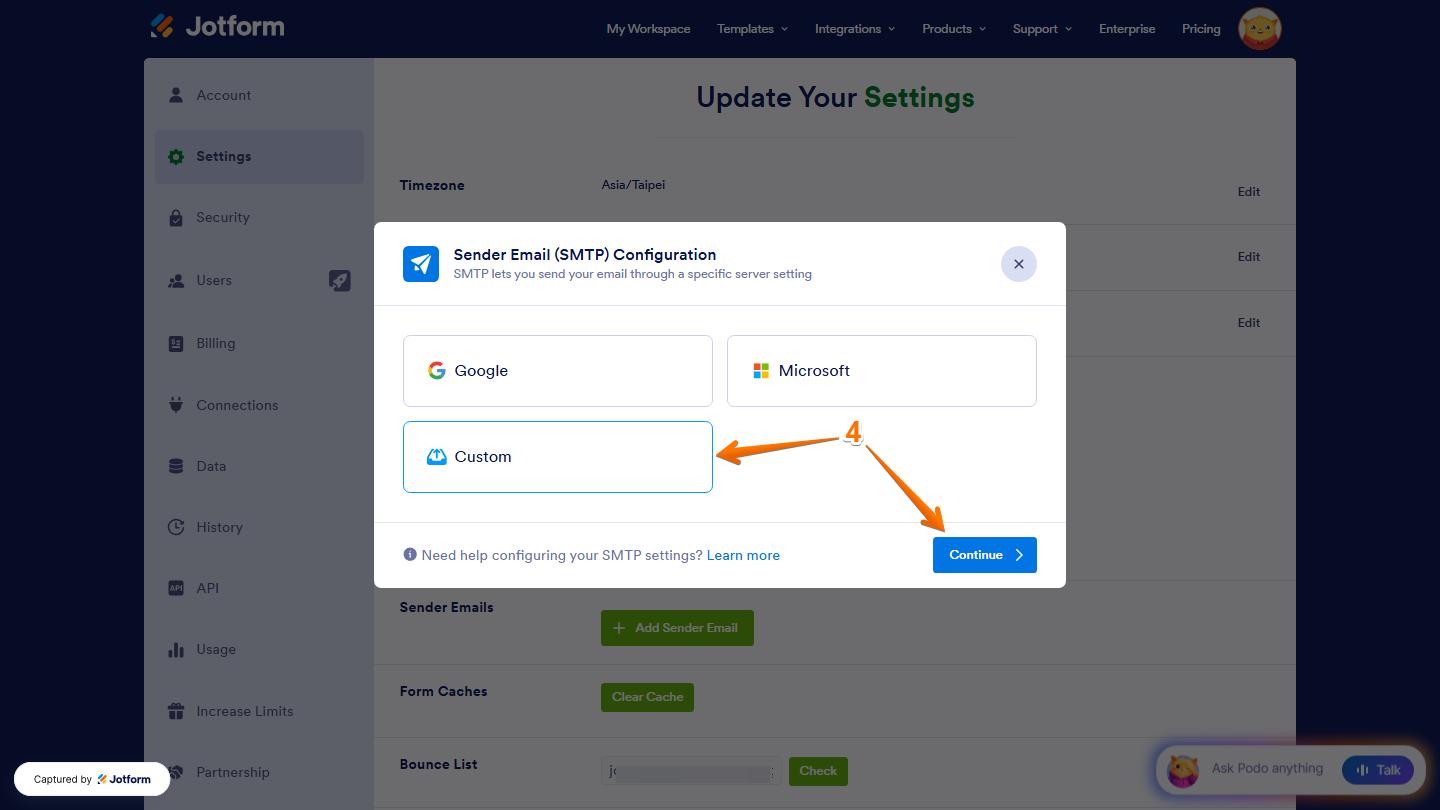Click the Talk voice button
The height and width of the screenshot is (810, 1440).
point(1378,770)
